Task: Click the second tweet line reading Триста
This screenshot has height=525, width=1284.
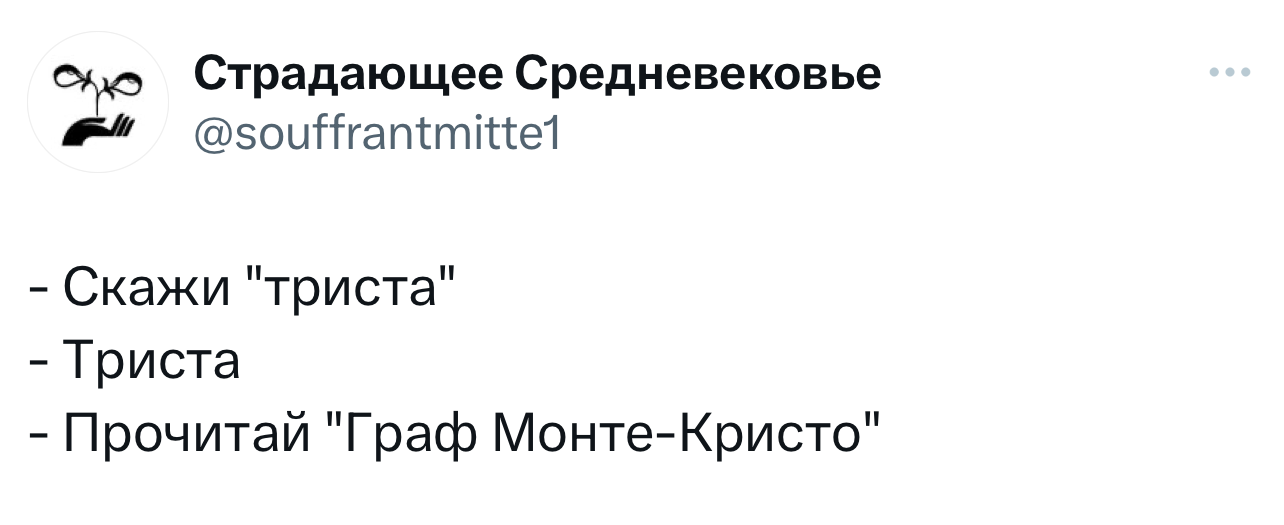Action: click(x=135, y=363)
